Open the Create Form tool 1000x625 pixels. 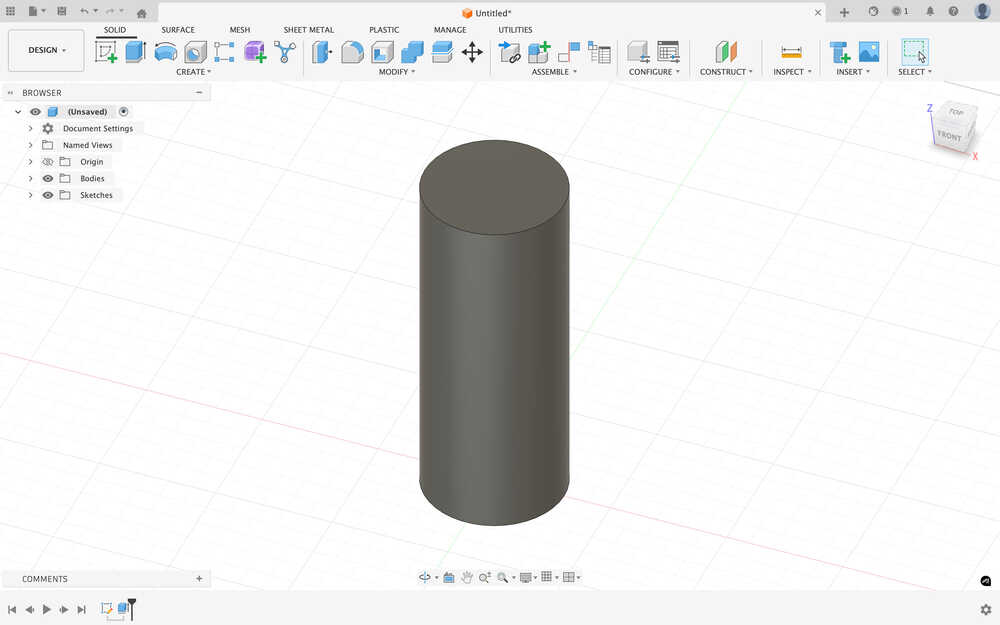pyautogui.click(x=254, y=52)
